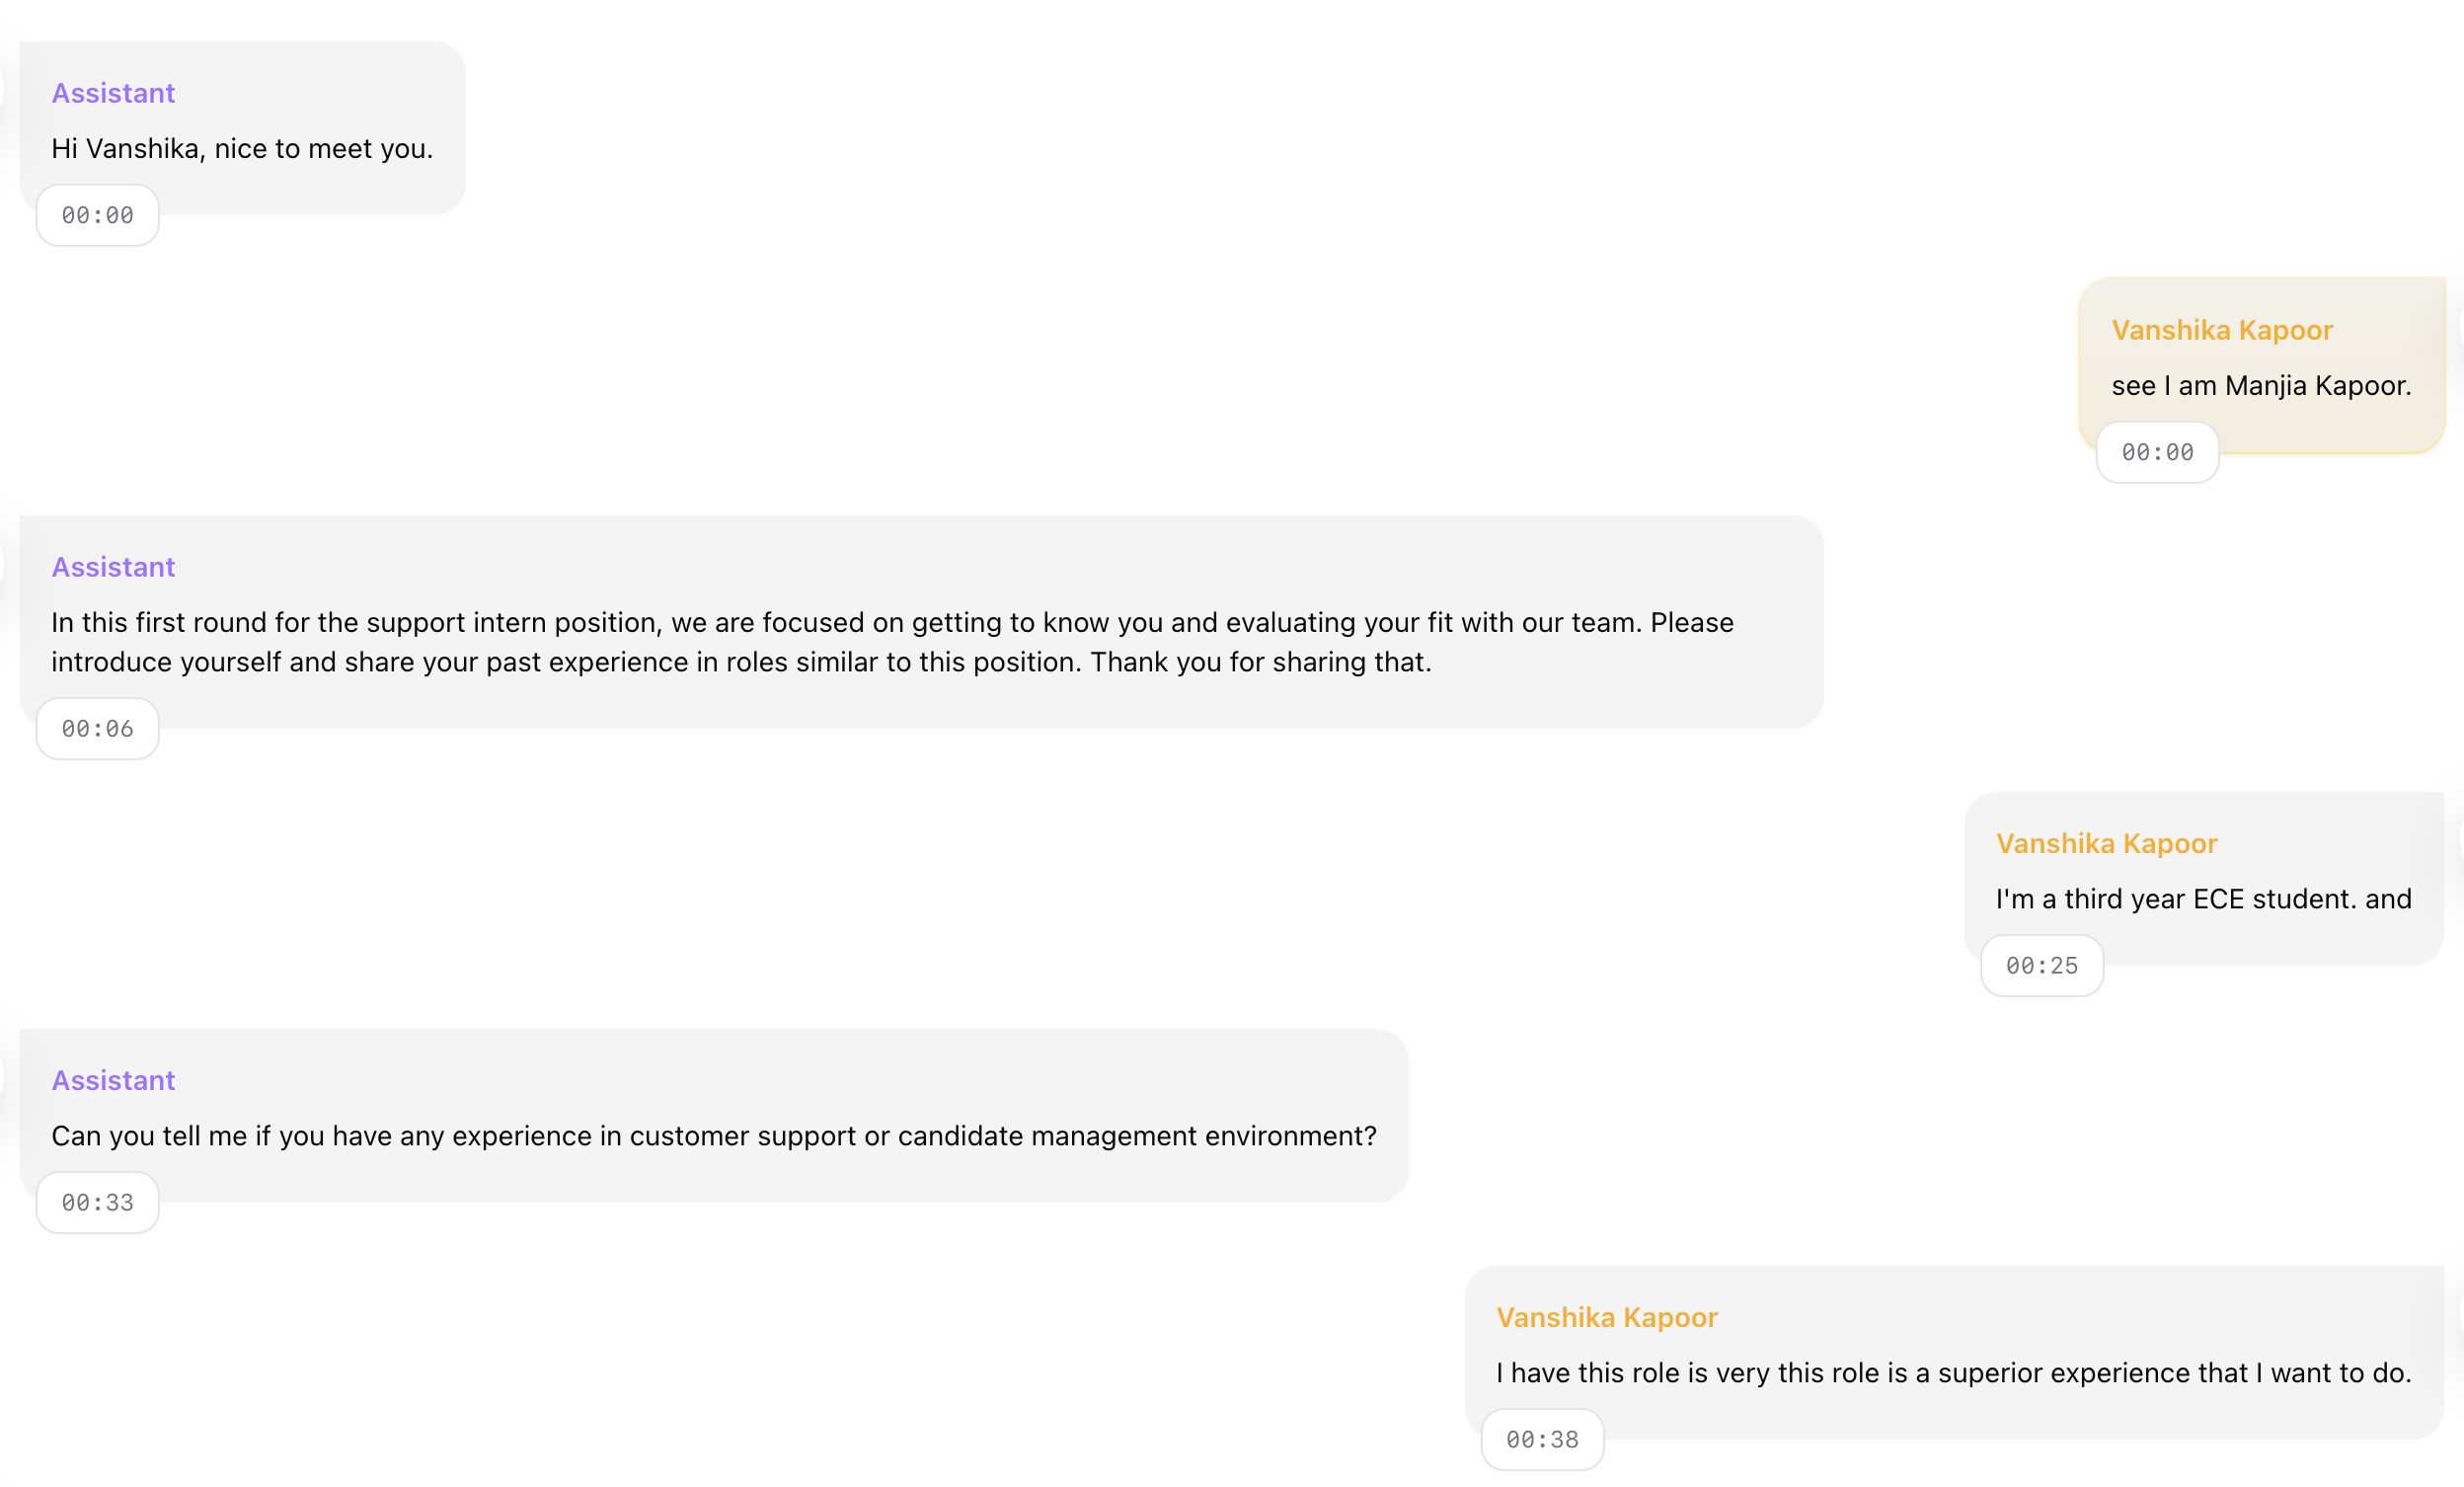This screenshot has width=2464, height=1487.
Task: Jump to the 00:25 timestamp
Action: [2041, 966]
